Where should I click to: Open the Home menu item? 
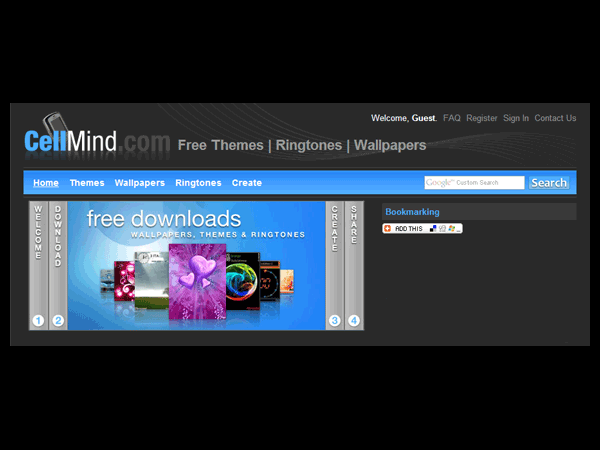tap(46, 183)
